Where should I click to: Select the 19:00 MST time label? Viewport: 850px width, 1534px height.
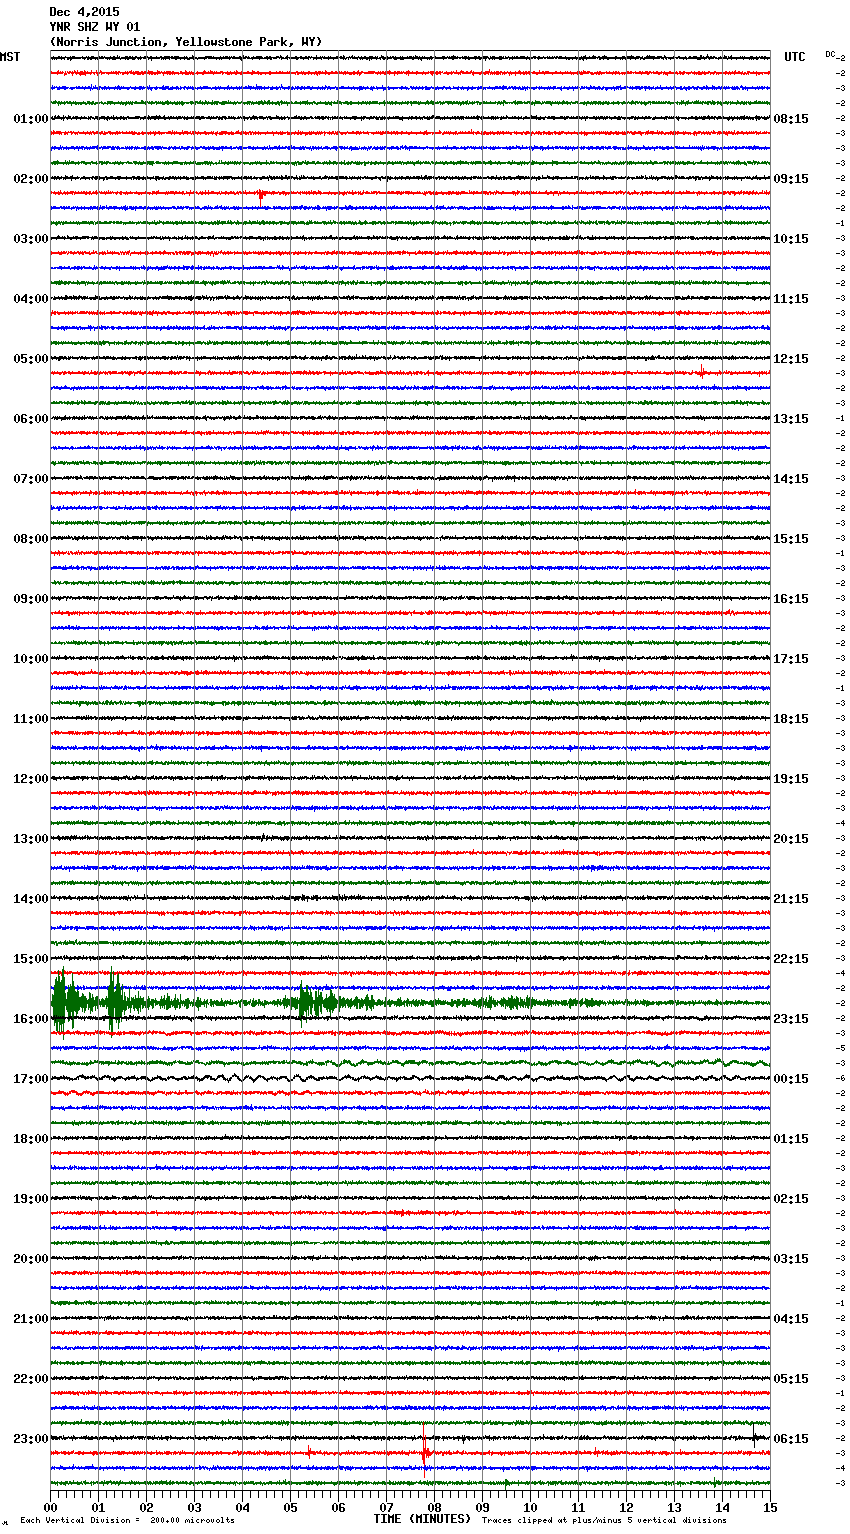click(x=30, y=1199)
